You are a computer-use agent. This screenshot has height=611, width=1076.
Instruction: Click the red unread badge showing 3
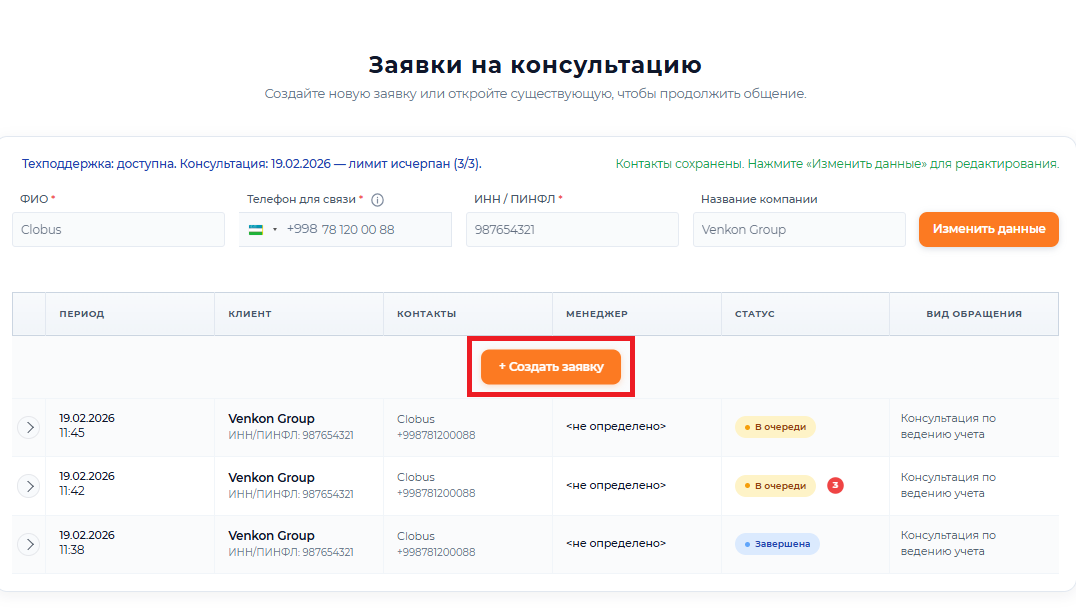click(835, 486)
